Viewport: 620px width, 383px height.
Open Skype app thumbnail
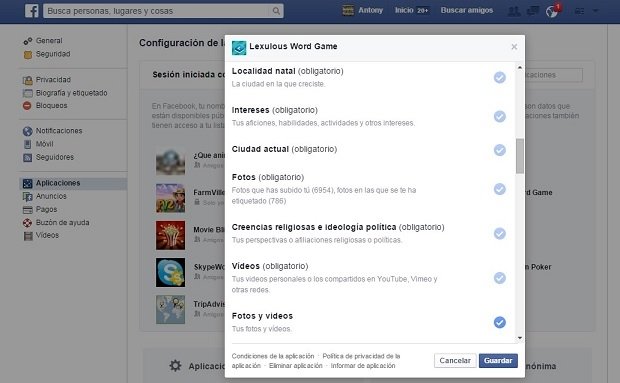coord(170,272)
